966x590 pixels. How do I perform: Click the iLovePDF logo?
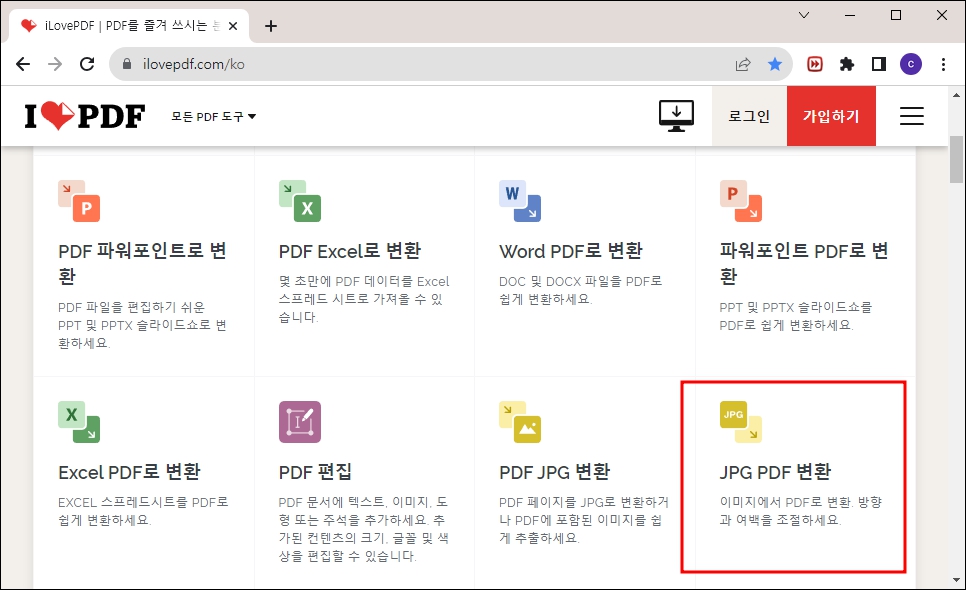tap(85, 116)
